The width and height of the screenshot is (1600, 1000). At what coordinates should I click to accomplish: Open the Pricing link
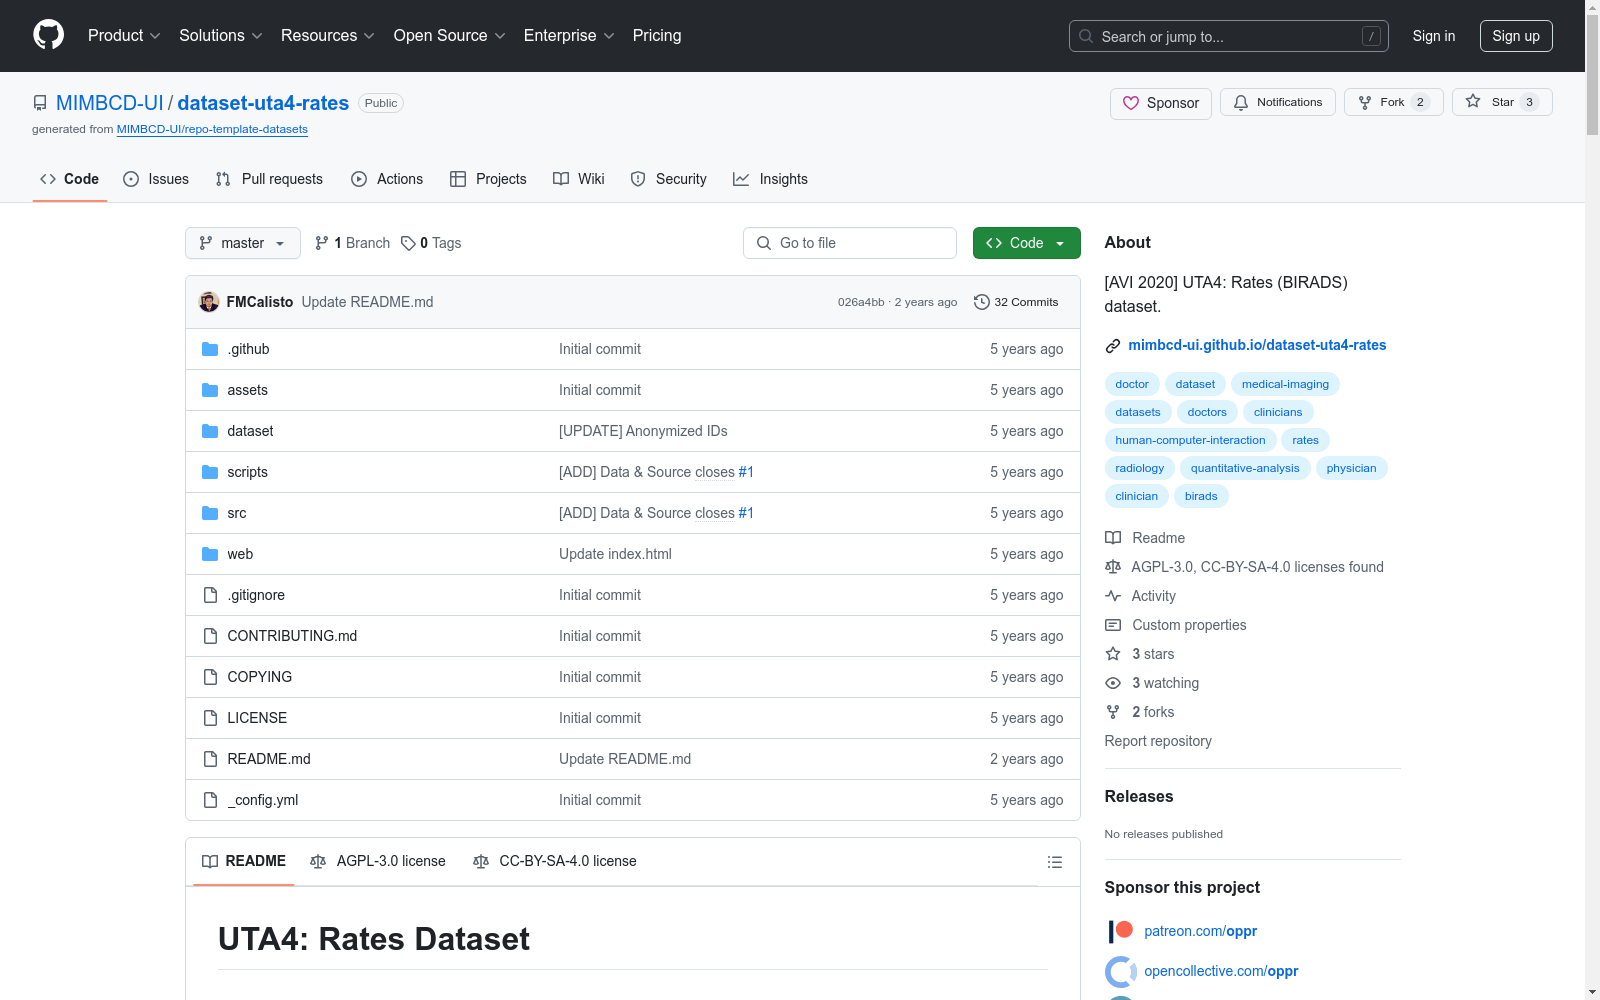(657, 36)
